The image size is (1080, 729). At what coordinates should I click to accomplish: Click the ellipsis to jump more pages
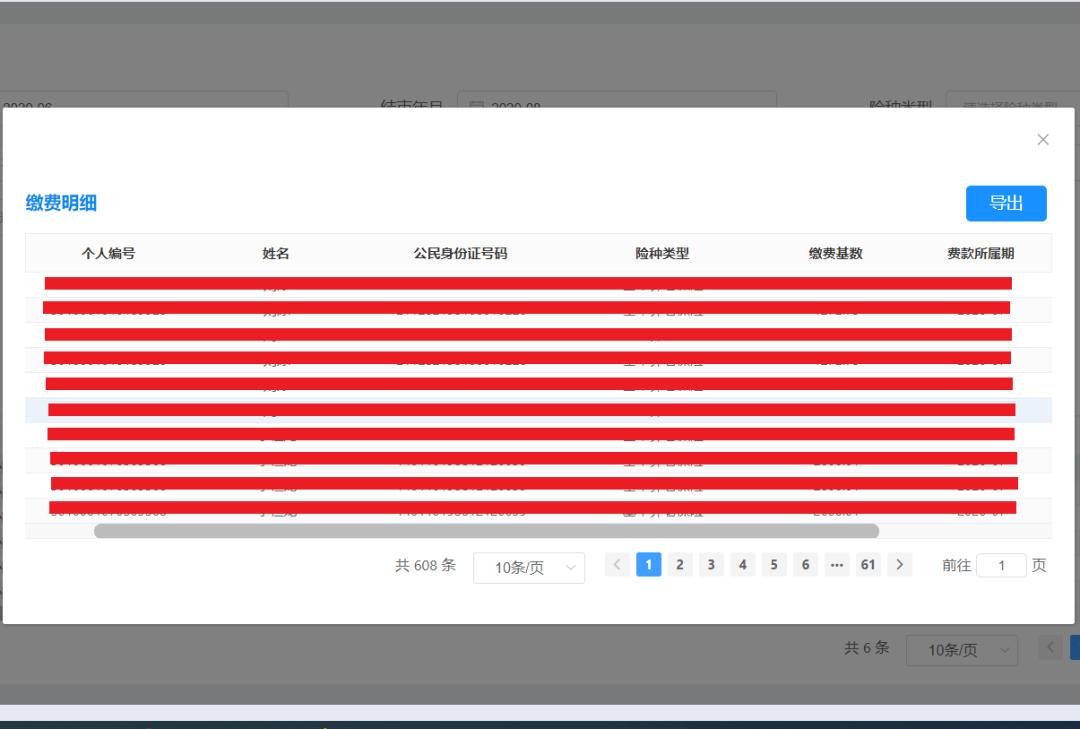point(837,565)
